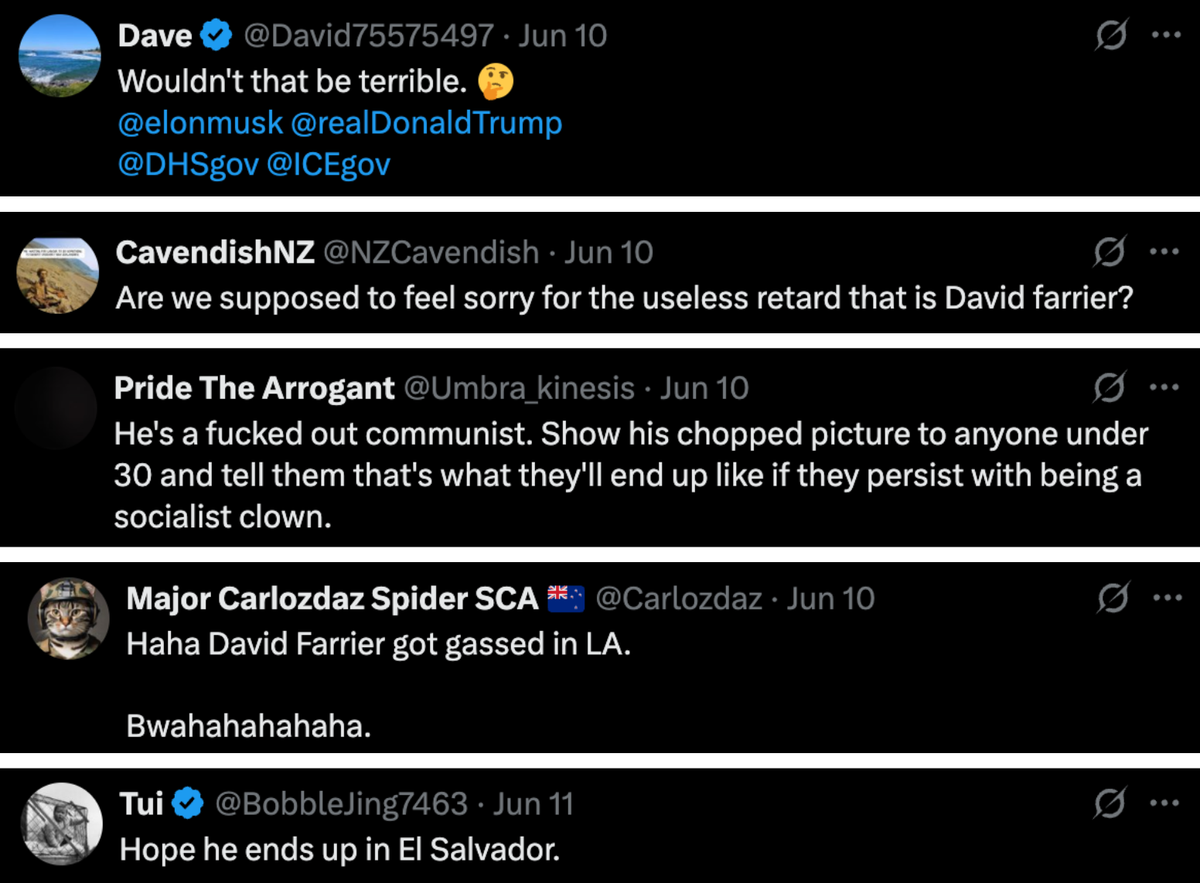Click Grok icon on CavendishNZ's tweet
Screen dimensions: 1200x883
(1110, 253)
